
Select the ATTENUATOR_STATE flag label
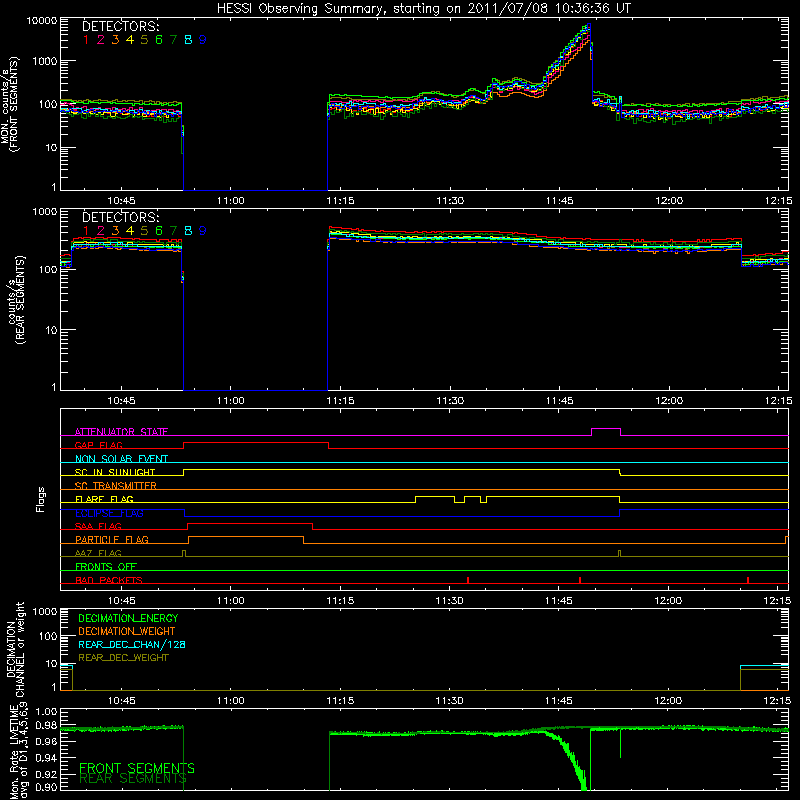(x=121, y=432)
